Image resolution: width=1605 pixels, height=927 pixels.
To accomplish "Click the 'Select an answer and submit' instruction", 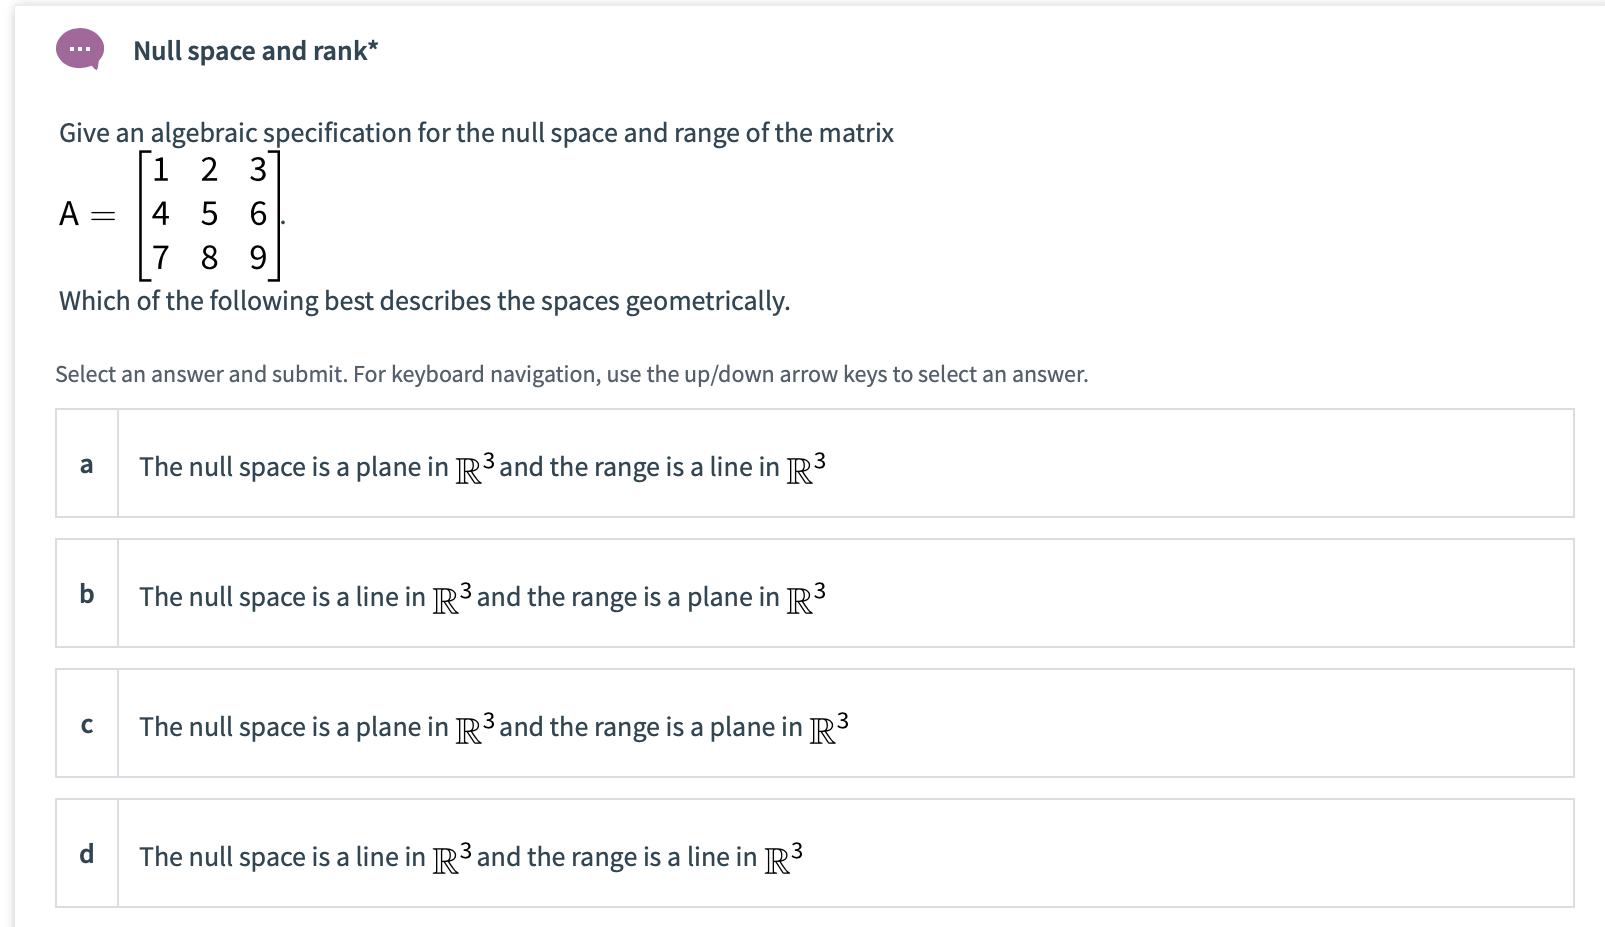I will (571, 374).
